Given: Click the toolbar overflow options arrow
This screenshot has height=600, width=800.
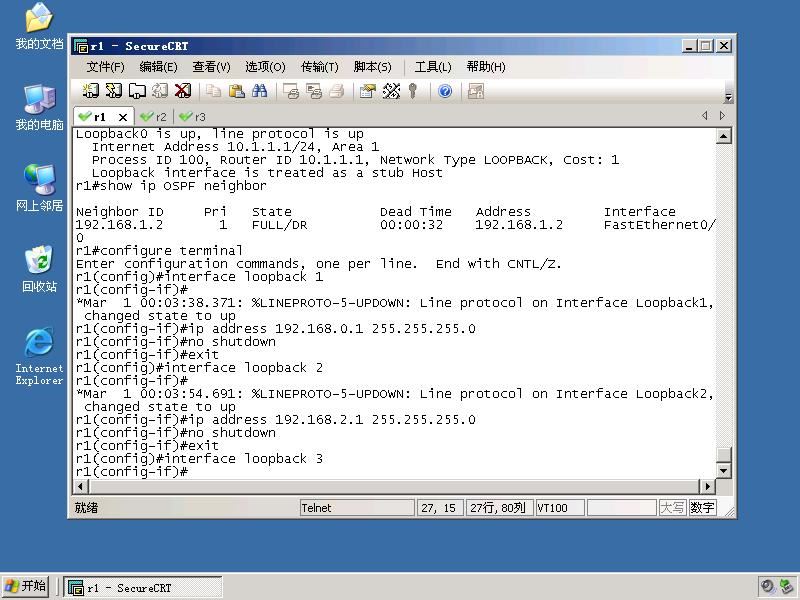Looking at the screenshot, I should coord(729,96).
